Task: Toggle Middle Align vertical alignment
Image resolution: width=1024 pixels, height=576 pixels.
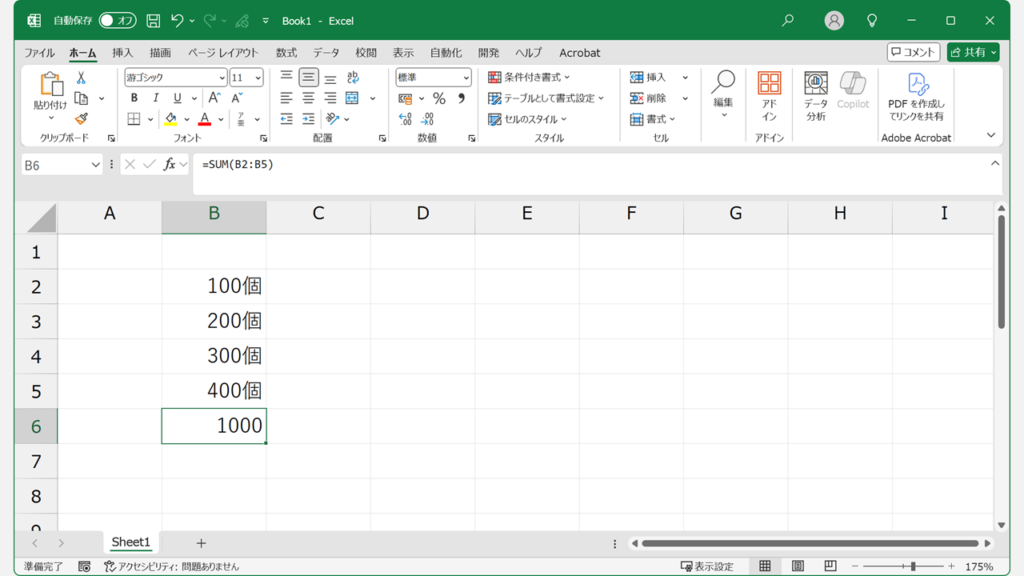Action: click(x=308, y=77)
